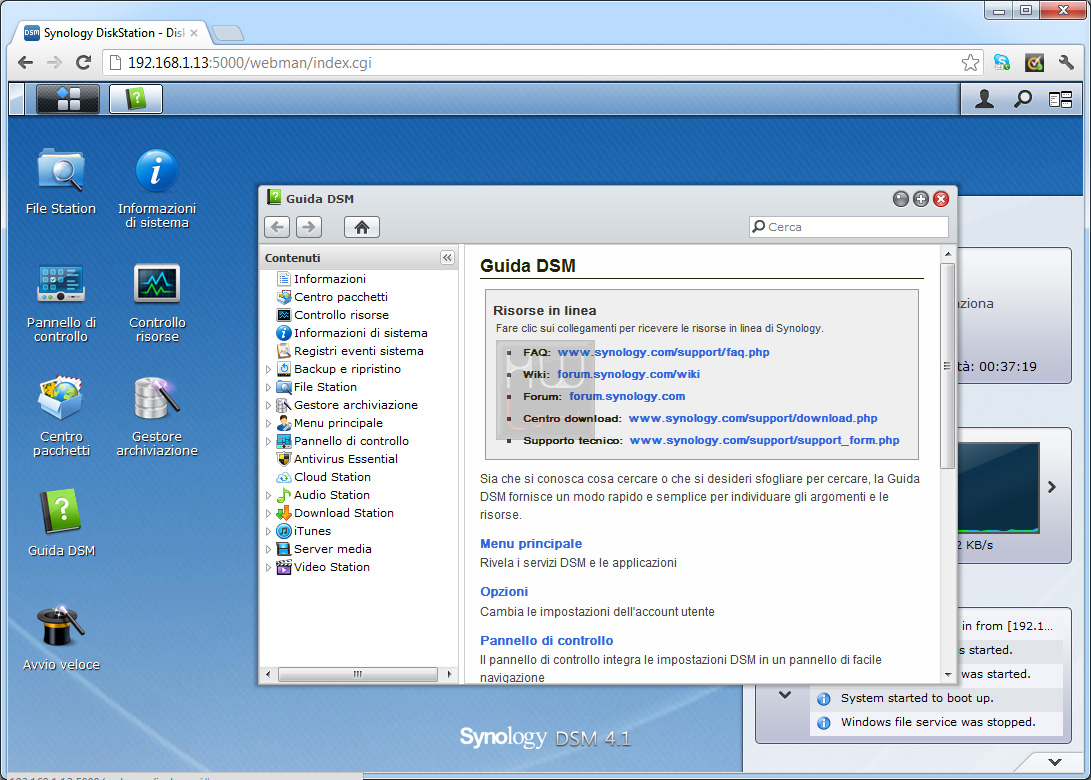Go back in Guida DSM help

pyautogui.click(x=277, y=227)
